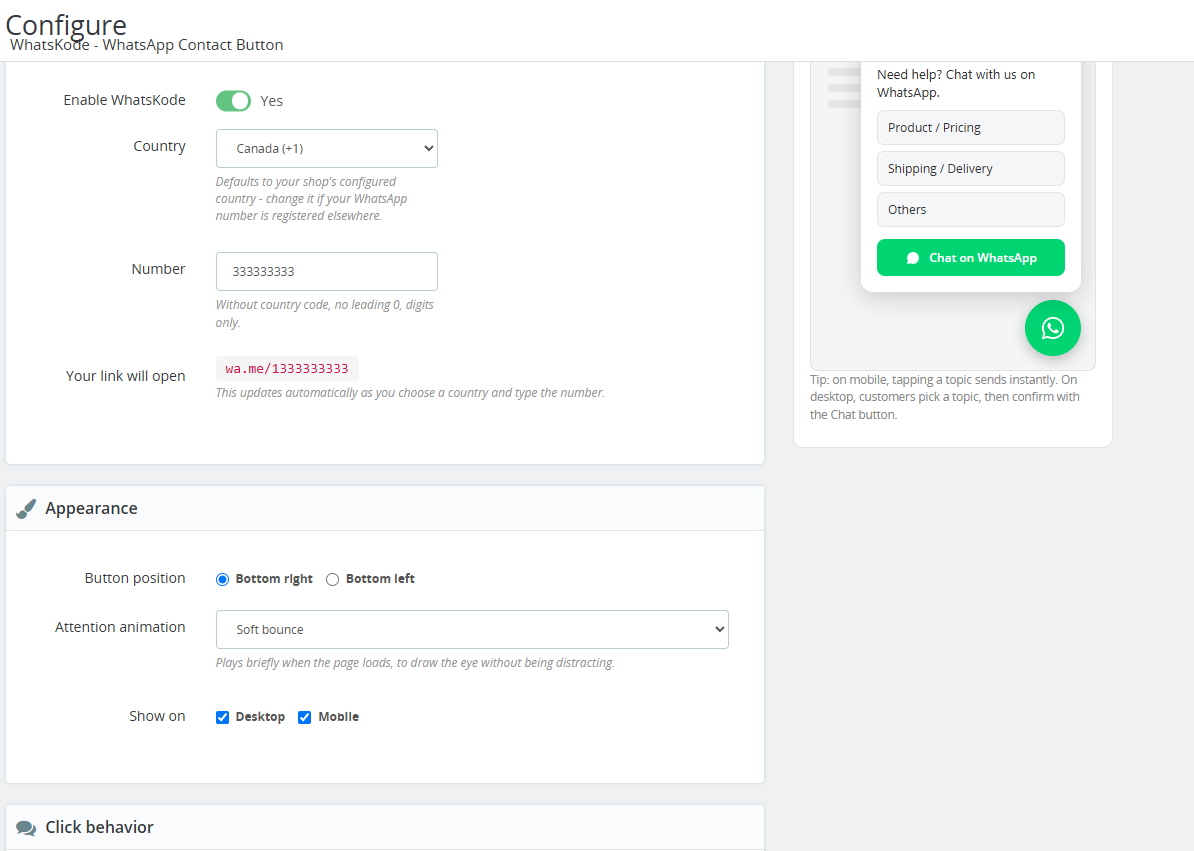This screenshot has width=1194, height=851.
Task: Click the round WhatsApp floating icon
Action: point(1052,328)
